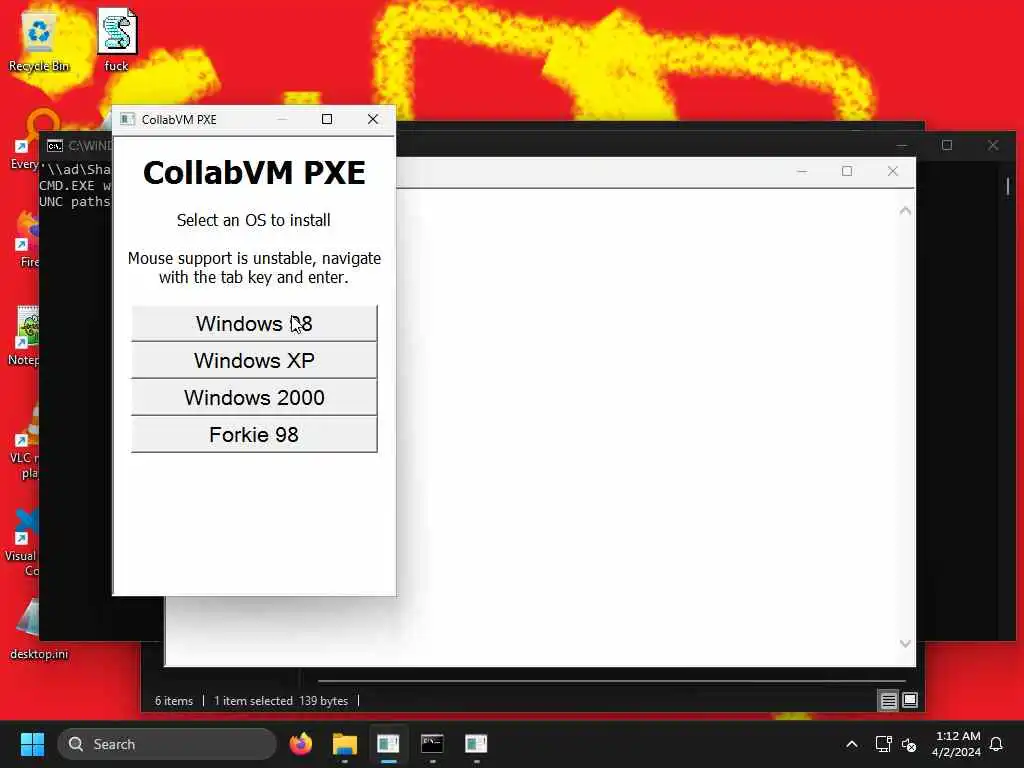Image resolution: width=1024 pixels, height=768 pixels.
Task: Close the Command Prompt window
Action: (x=993, y=145)
